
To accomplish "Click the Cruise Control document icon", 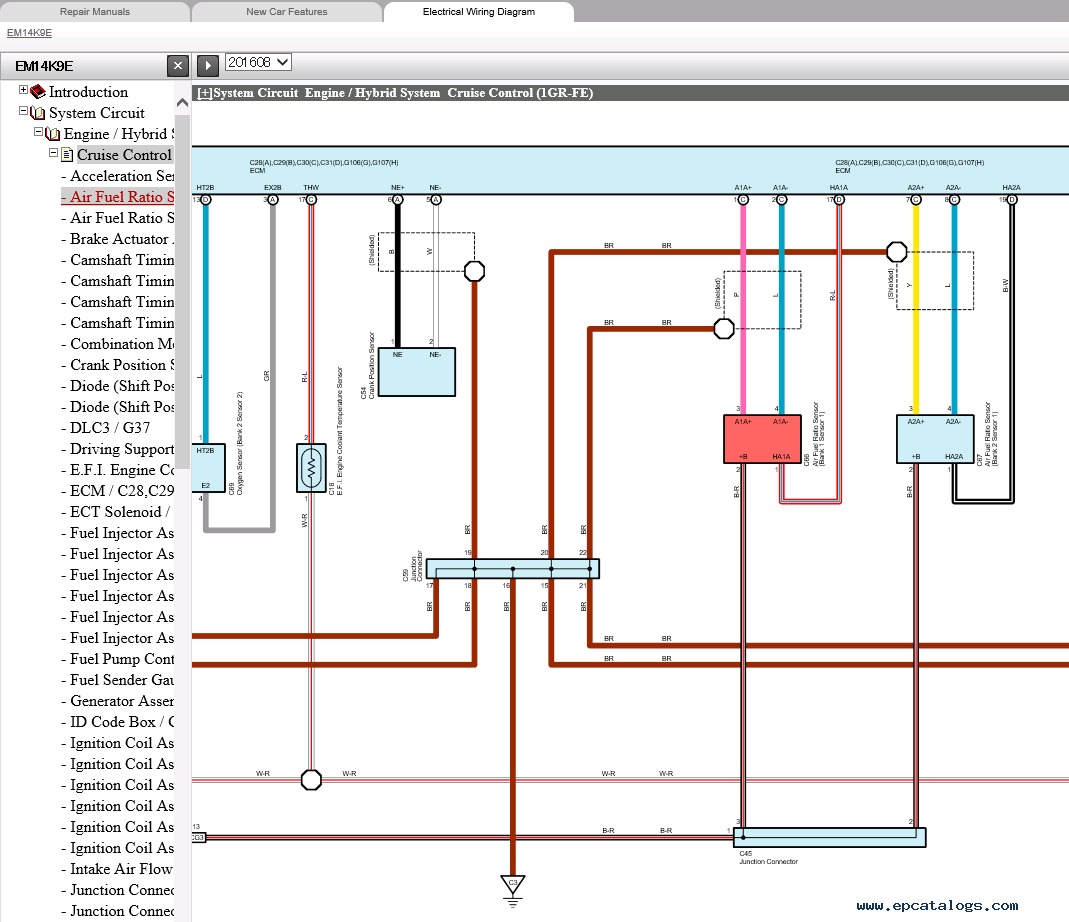I will click(x=67, y=155).
